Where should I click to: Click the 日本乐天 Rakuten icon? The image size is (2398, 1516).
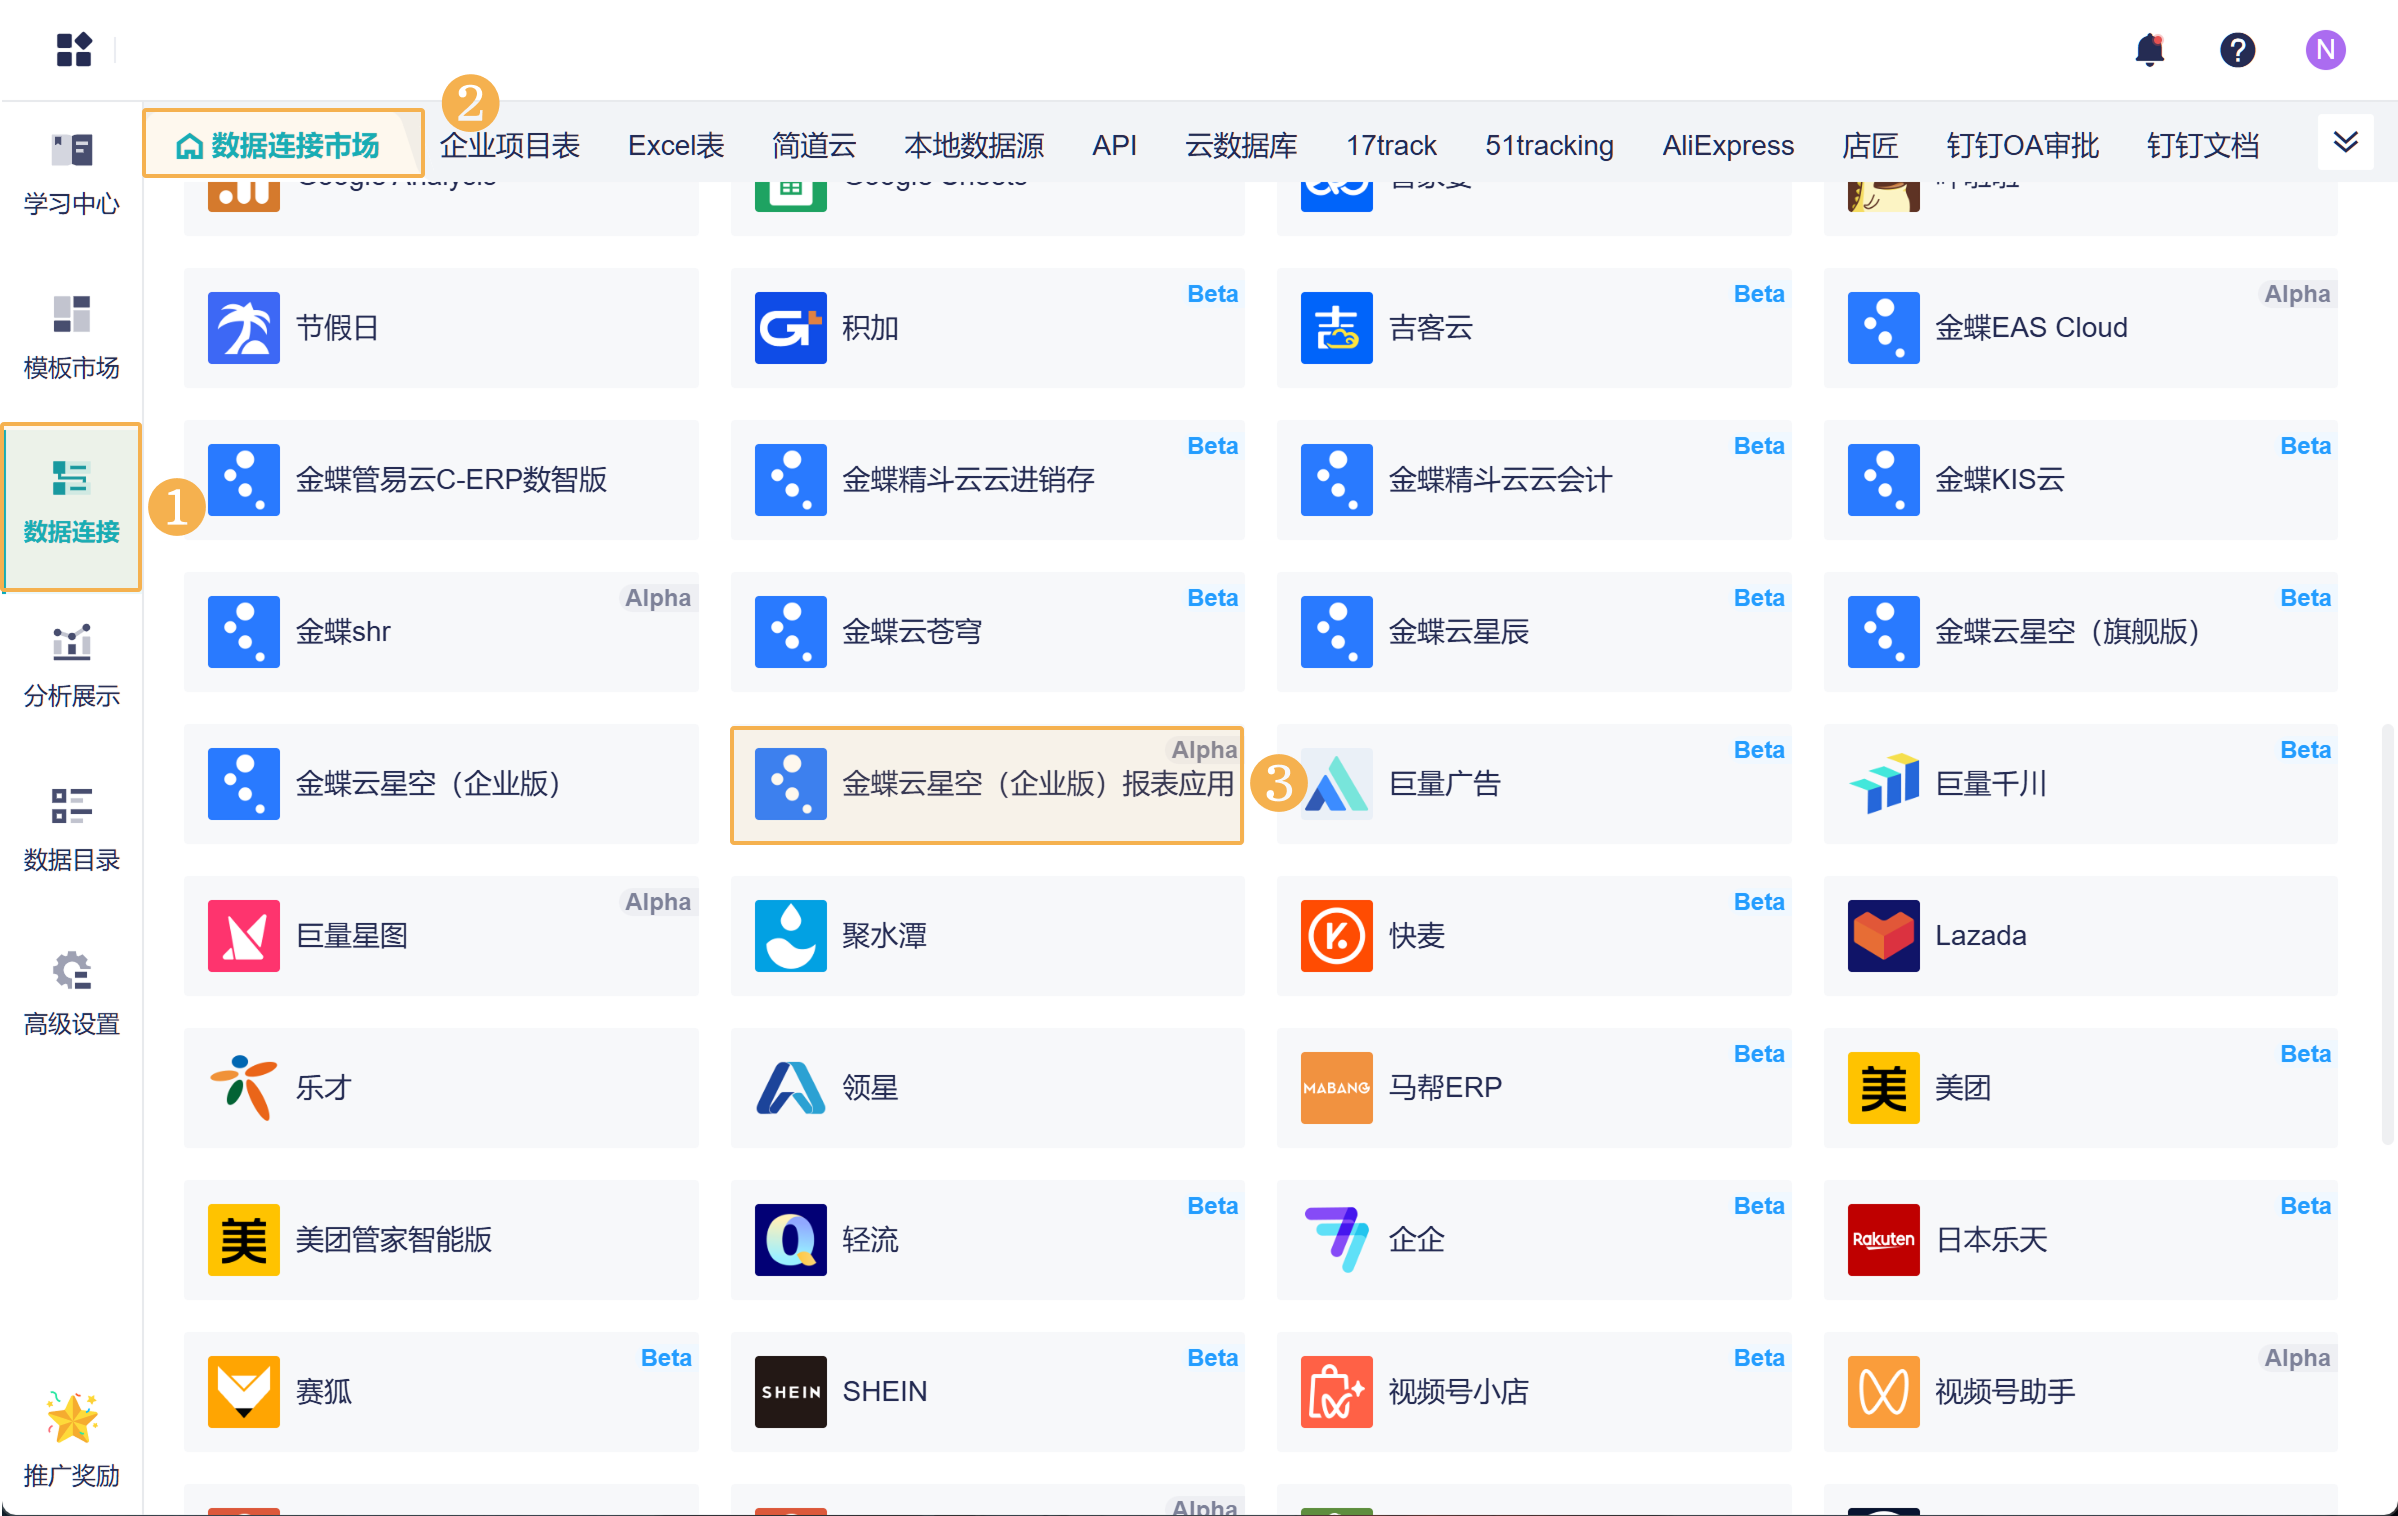point(1884,1240)
